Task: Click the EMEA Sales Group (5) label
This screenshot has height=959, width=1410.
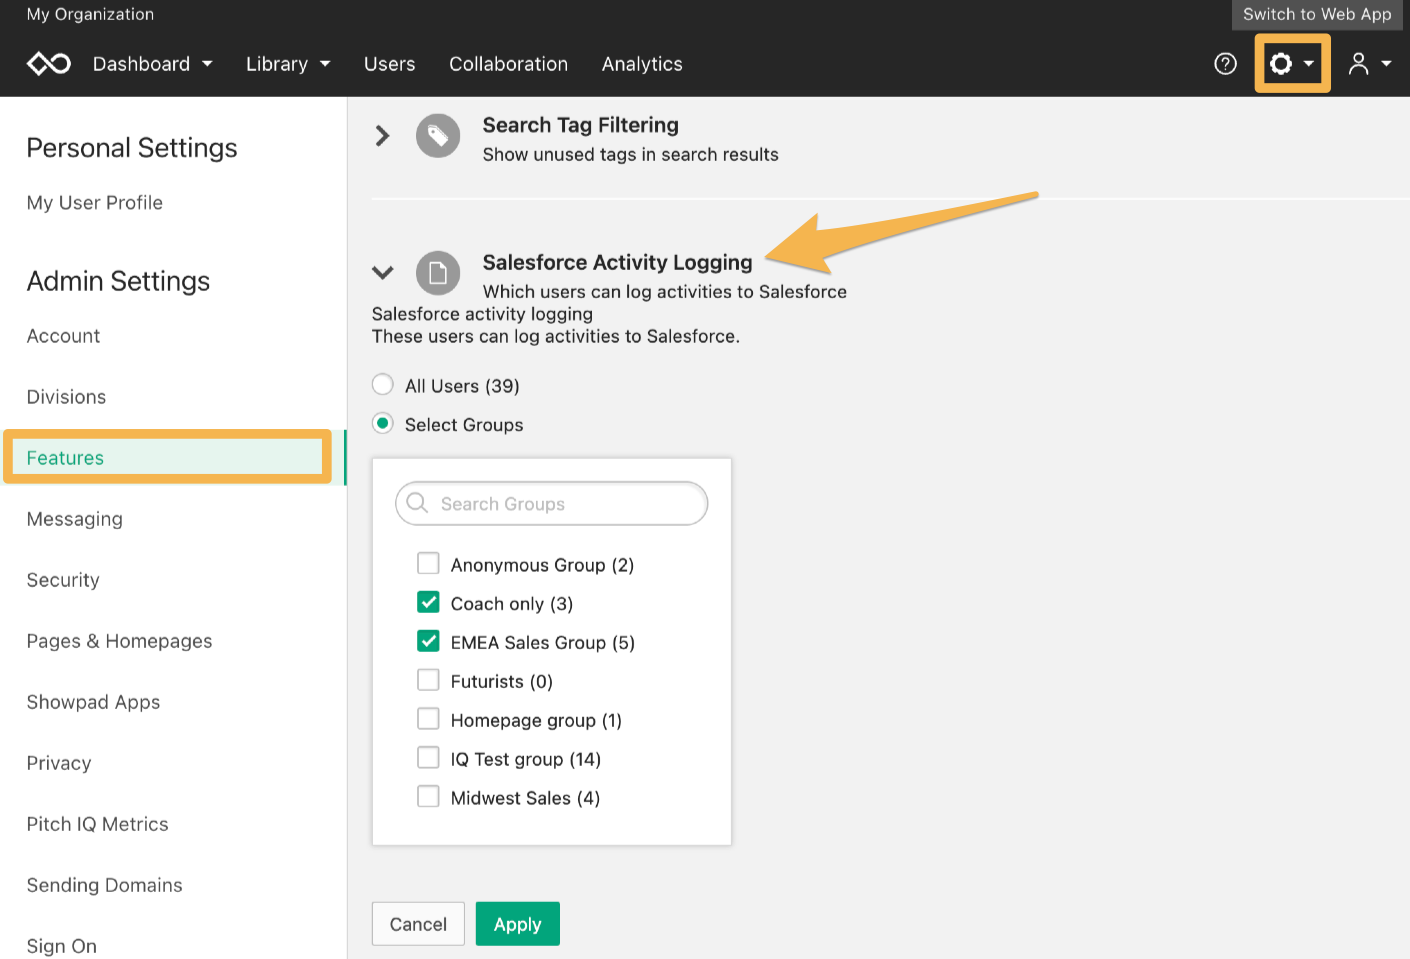Action: 543,643
